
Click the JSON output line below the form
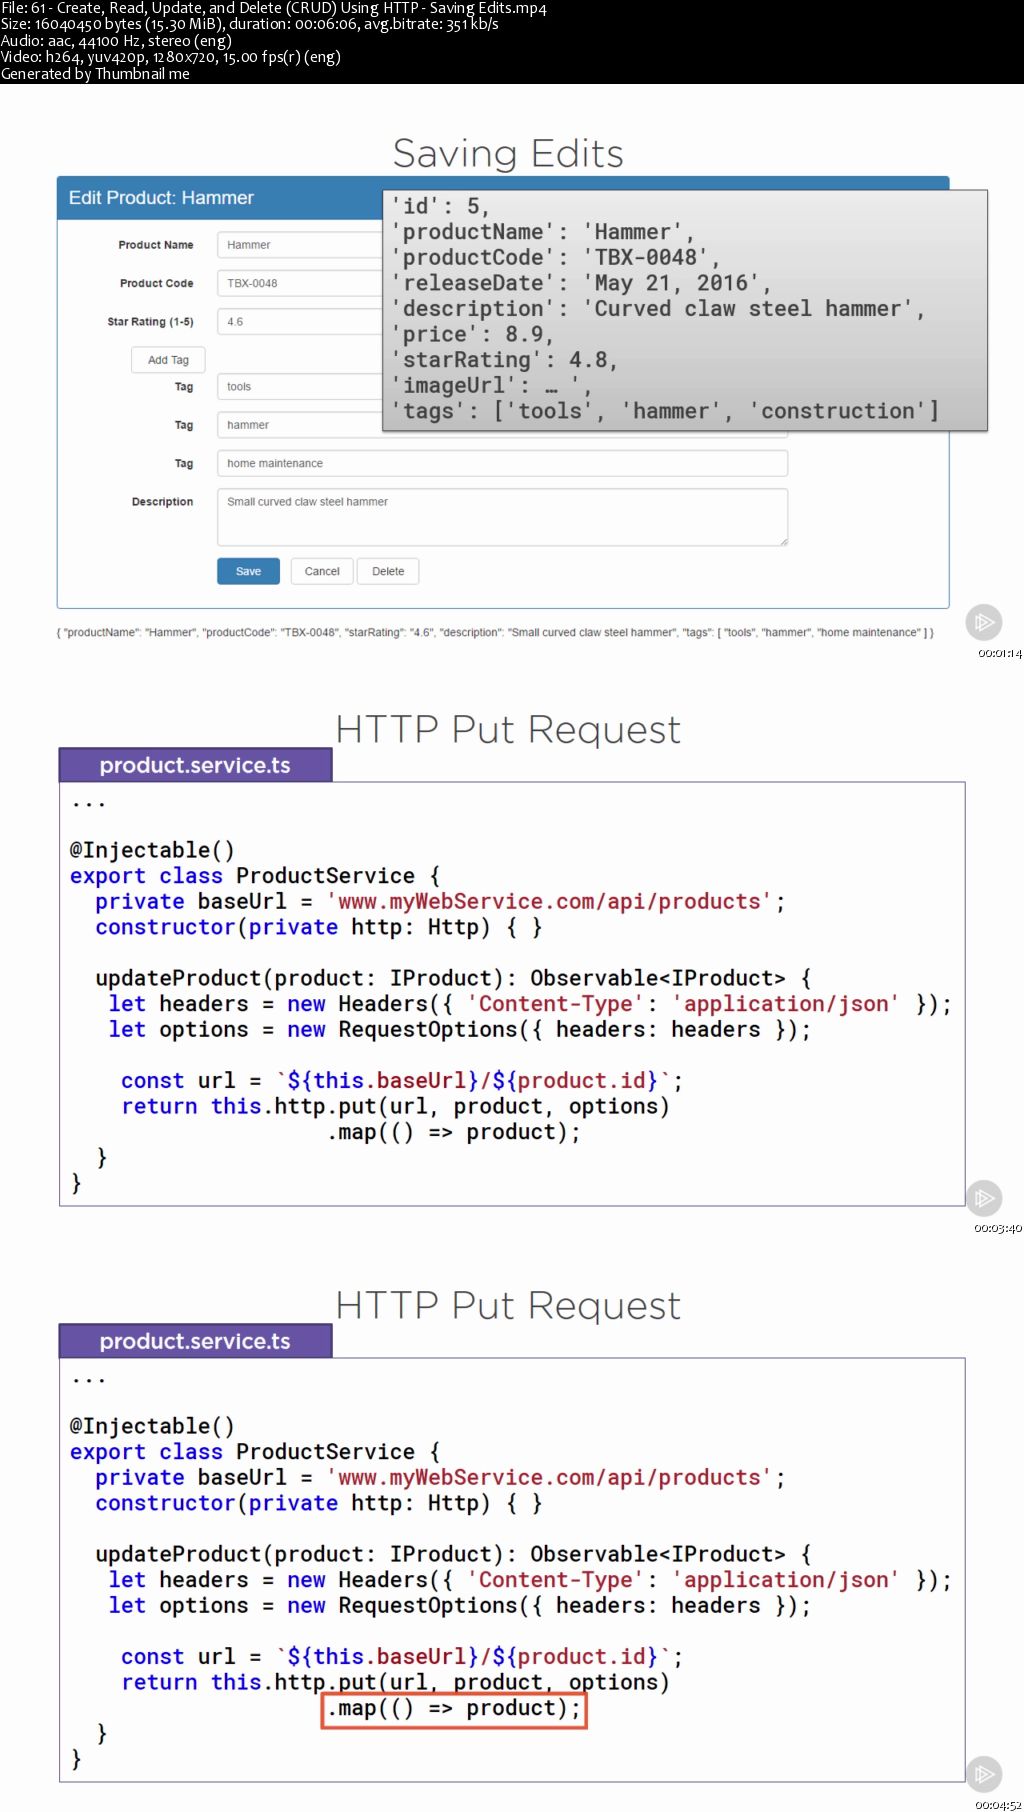[x=495, y=633]
